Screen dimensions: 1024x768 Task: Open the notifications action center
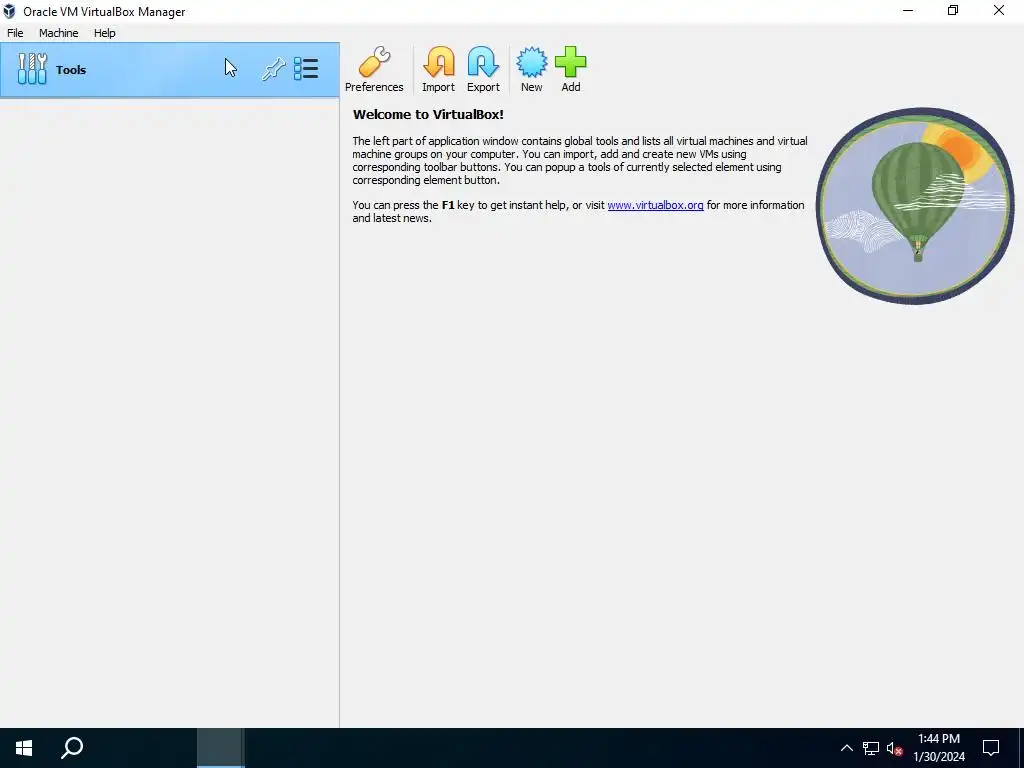991,748
